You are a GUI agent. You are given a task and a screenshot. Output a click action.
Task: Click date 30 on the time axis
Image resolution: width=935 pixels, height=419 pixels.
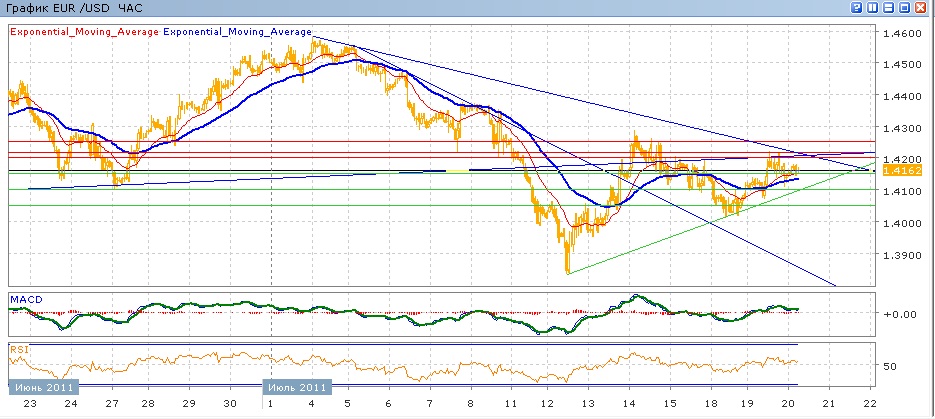pos(229,404)
